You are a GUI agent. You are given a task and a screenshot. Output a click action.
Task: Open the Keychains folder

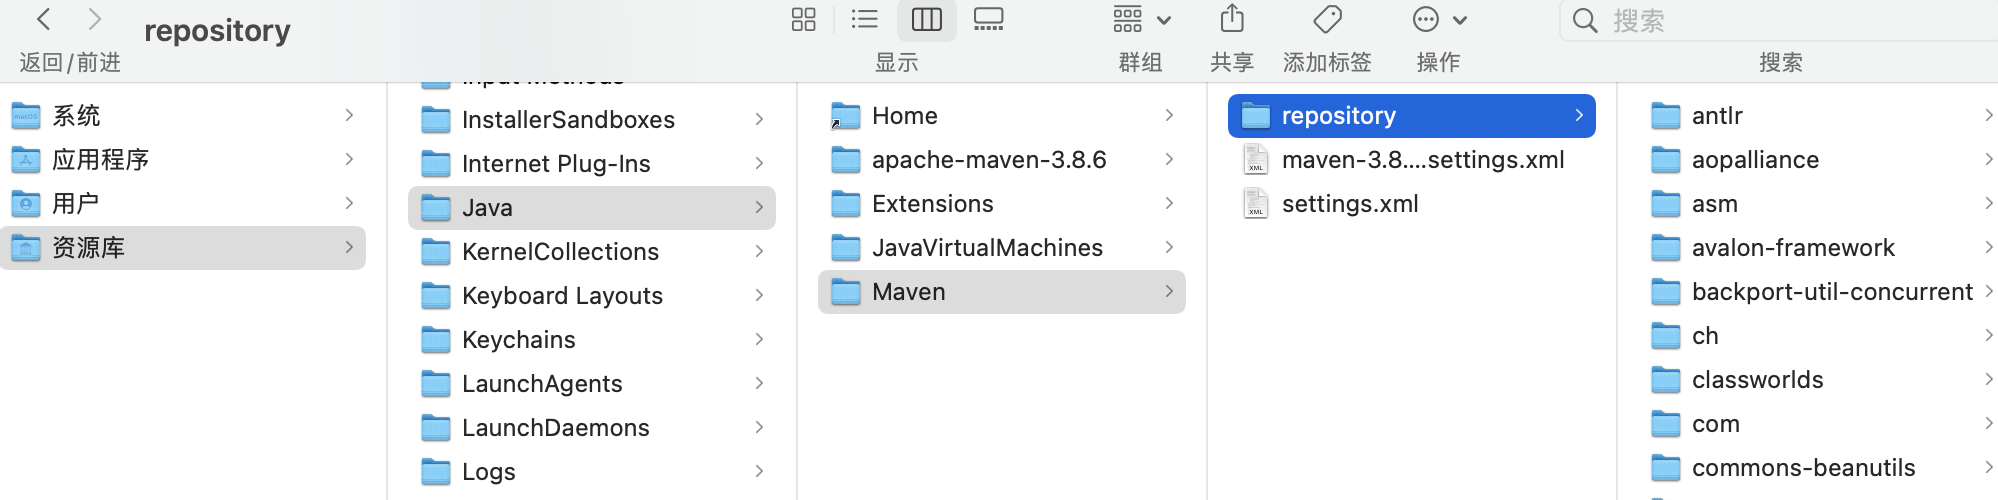click(518, 340)
